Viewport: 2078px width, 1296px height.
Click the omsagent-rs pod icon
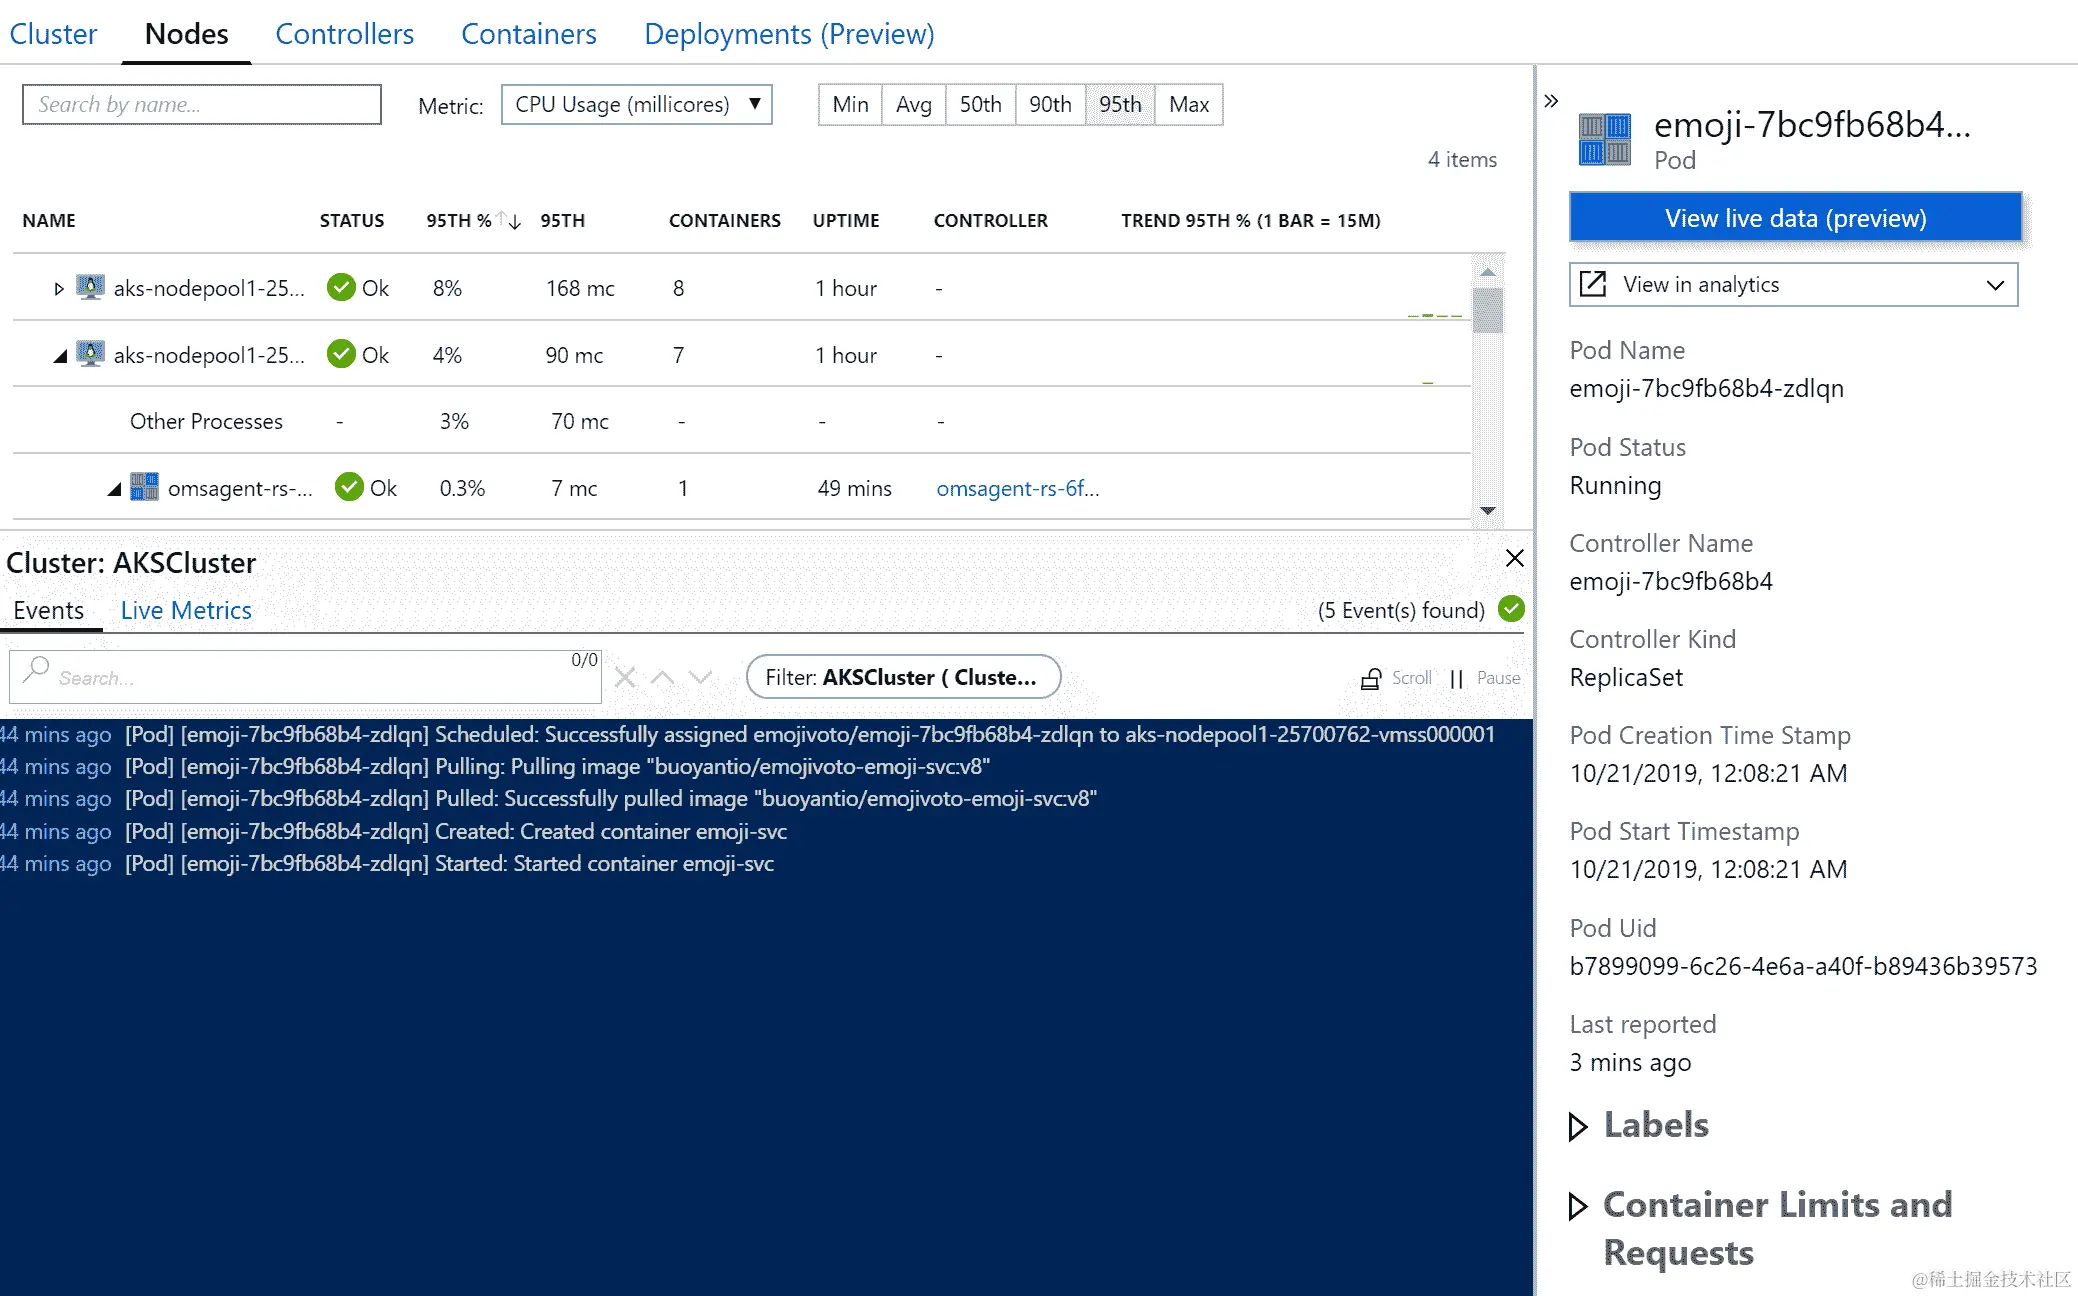[x=144, y=487]
